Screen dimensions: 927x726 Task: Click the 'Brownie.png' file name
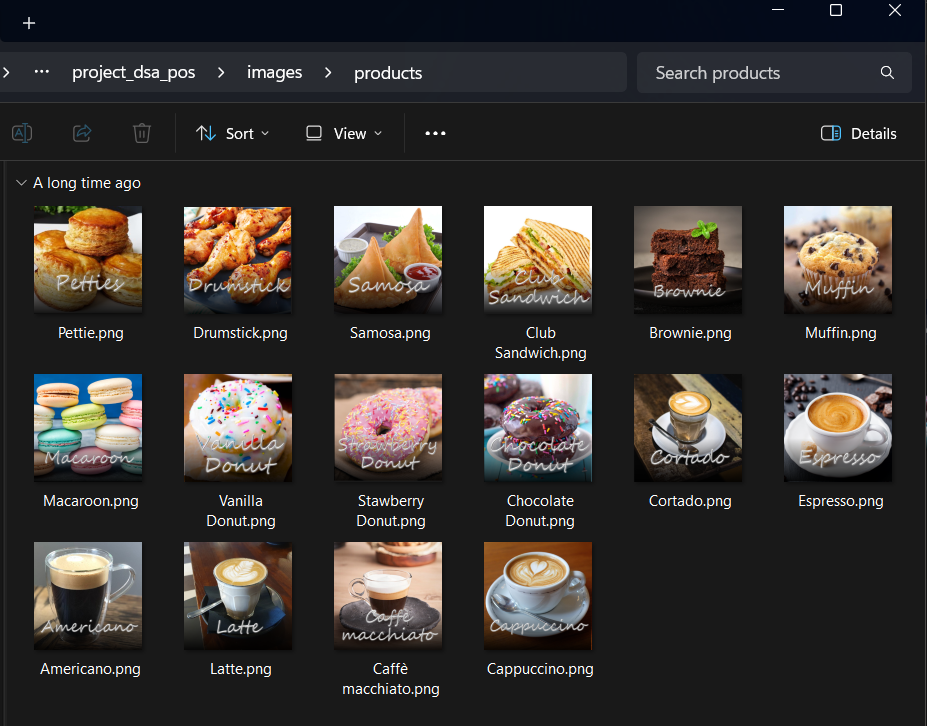[x=690, y=333]
